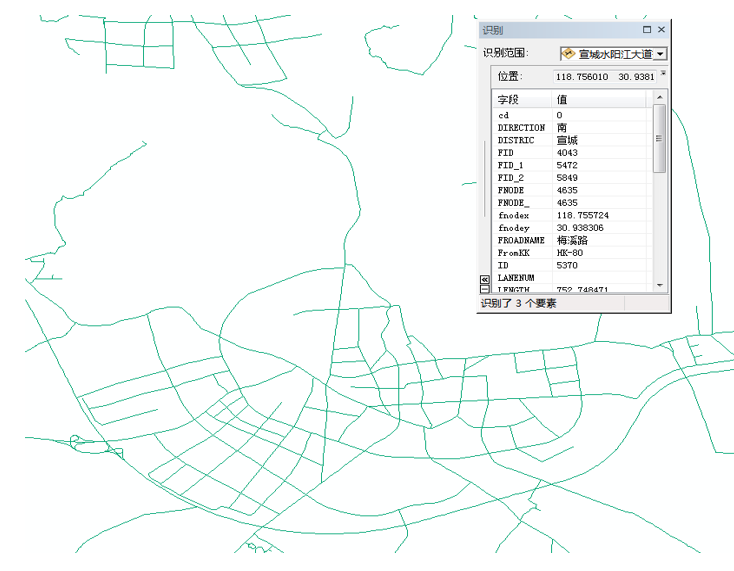Select the FNODE field name
734x571 pixels.
511,190
